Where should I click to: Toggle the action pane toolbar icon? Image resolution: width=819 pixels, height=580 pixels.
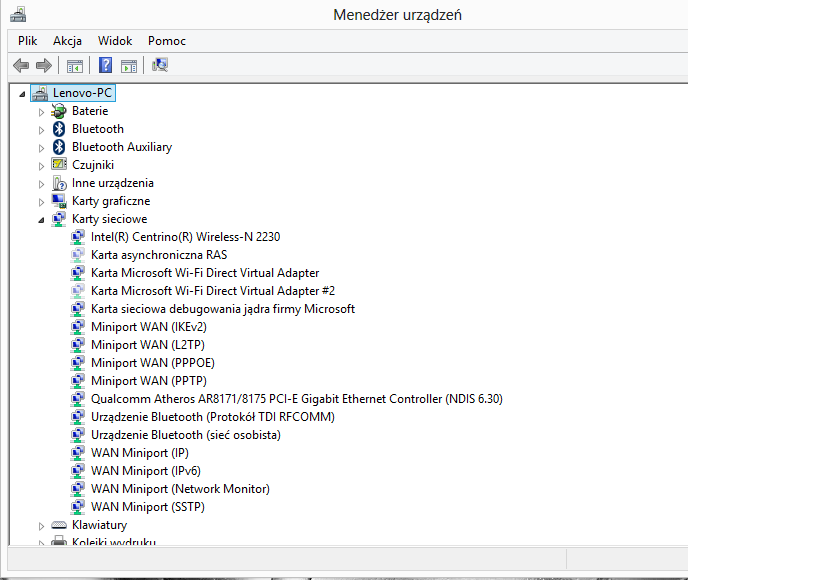[x=128, y=66]
